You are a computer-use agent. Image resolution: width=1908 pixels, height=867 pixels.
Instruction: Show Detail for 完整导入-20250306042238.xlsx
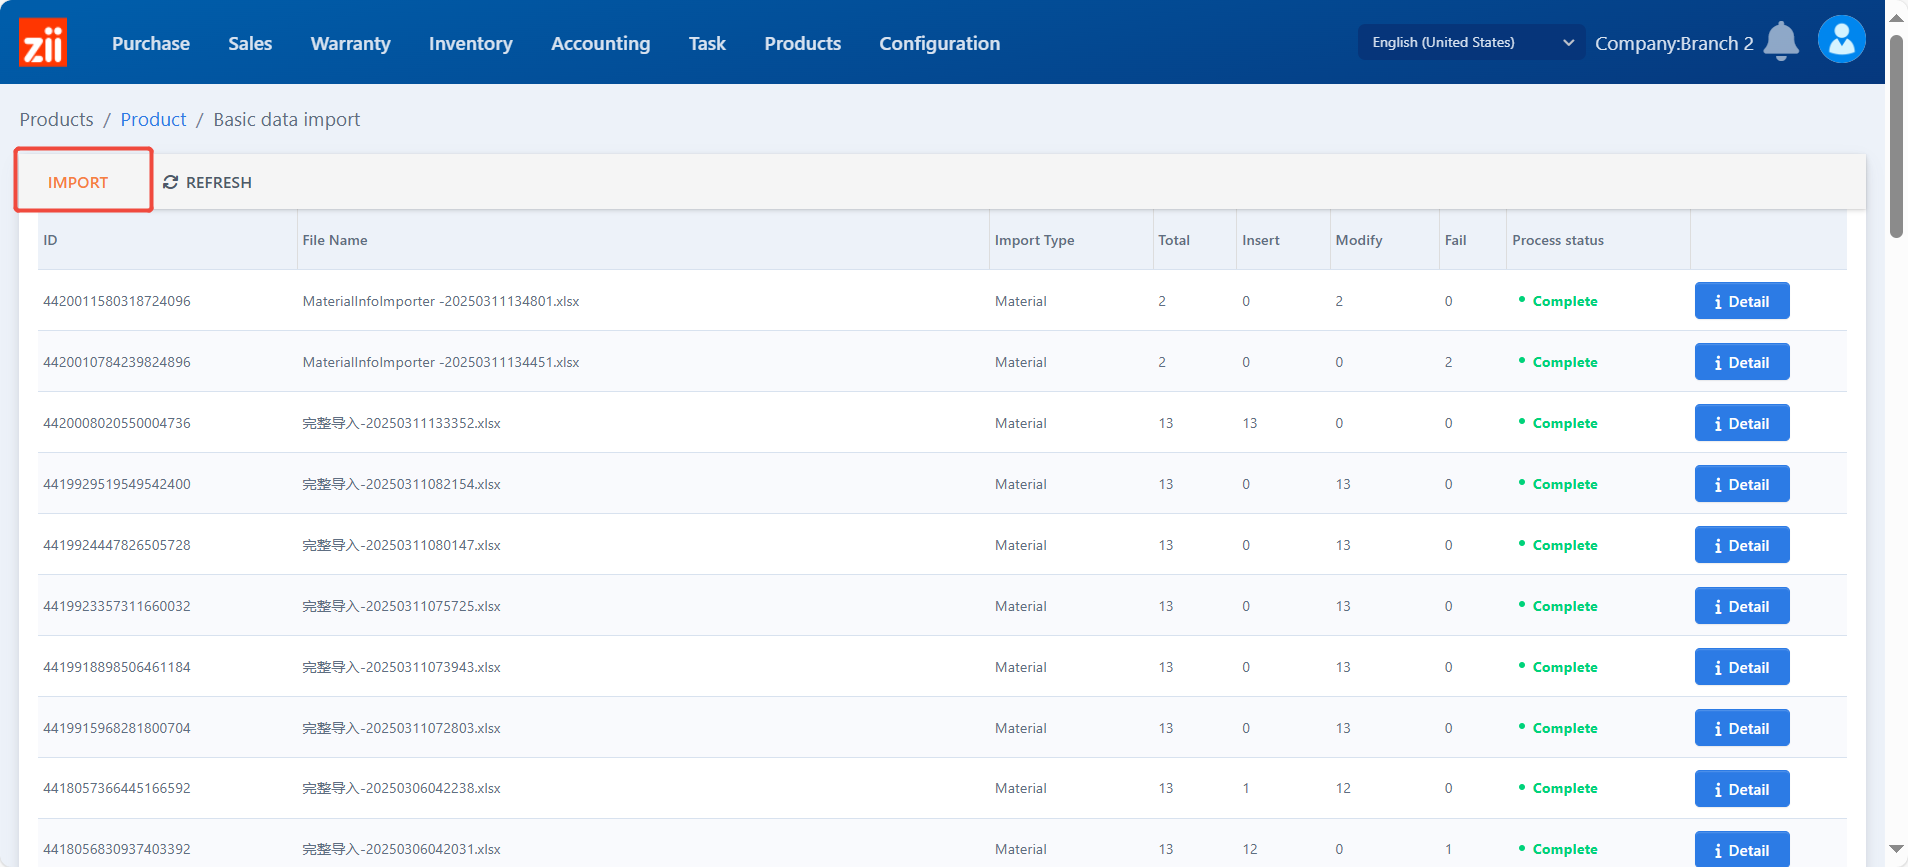[1741, 789]
